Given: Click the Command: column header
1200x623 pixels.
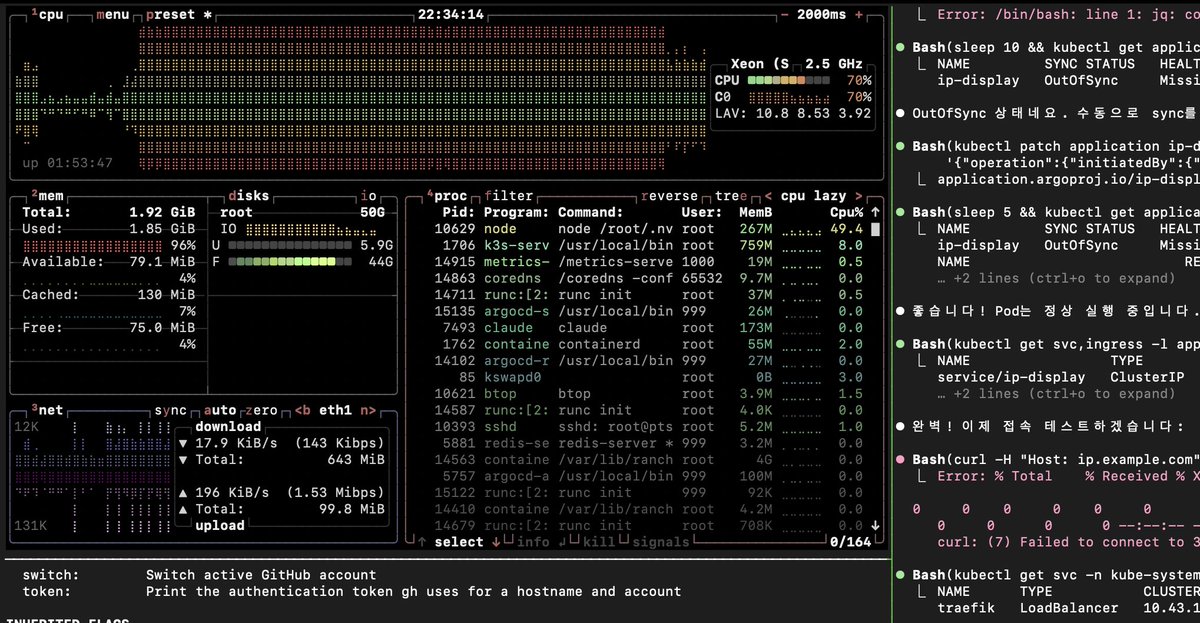Looking at the screenshot, I should pos(591,212).
